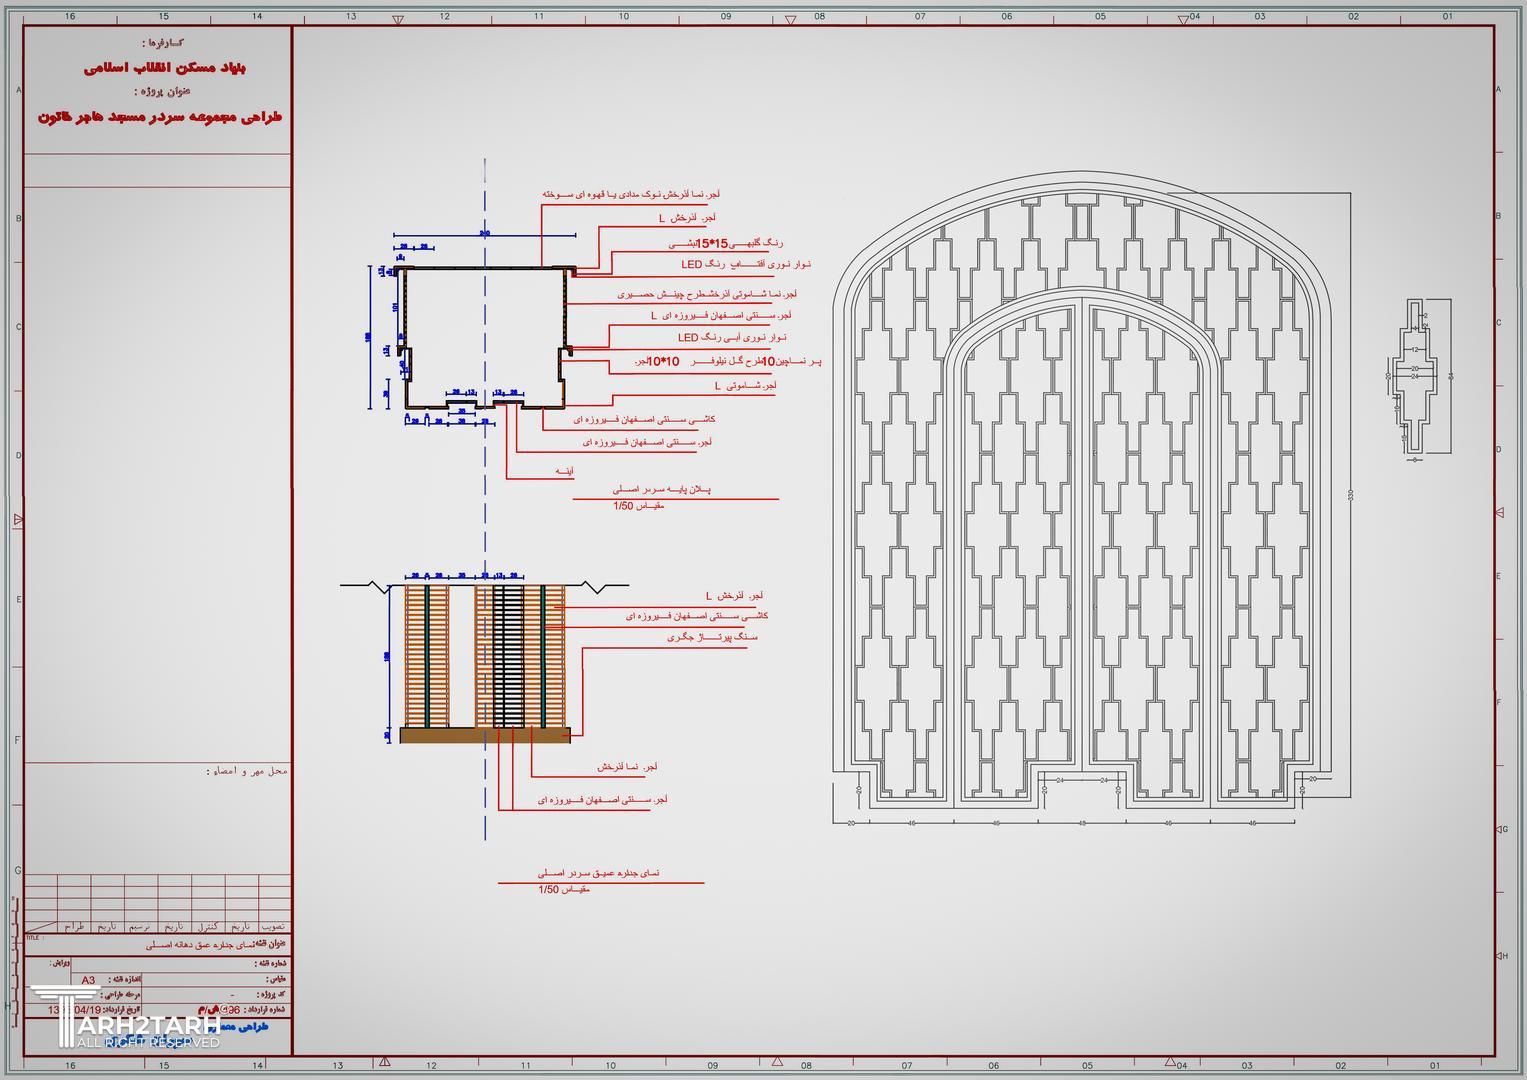
Task: Click grid column marker 08 on top ruler
Action: (x=819, y=16)
